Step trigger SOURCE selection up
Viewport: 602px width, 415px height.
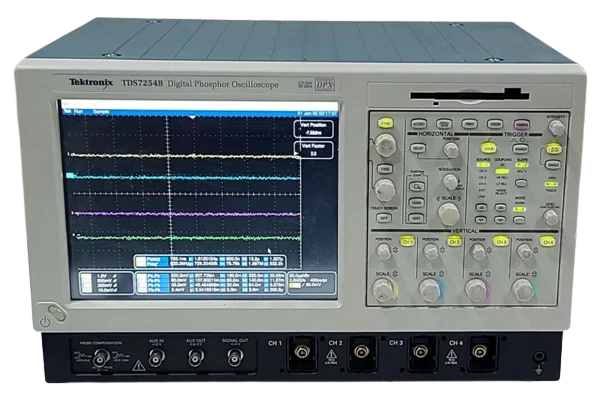tap(481, 208)
